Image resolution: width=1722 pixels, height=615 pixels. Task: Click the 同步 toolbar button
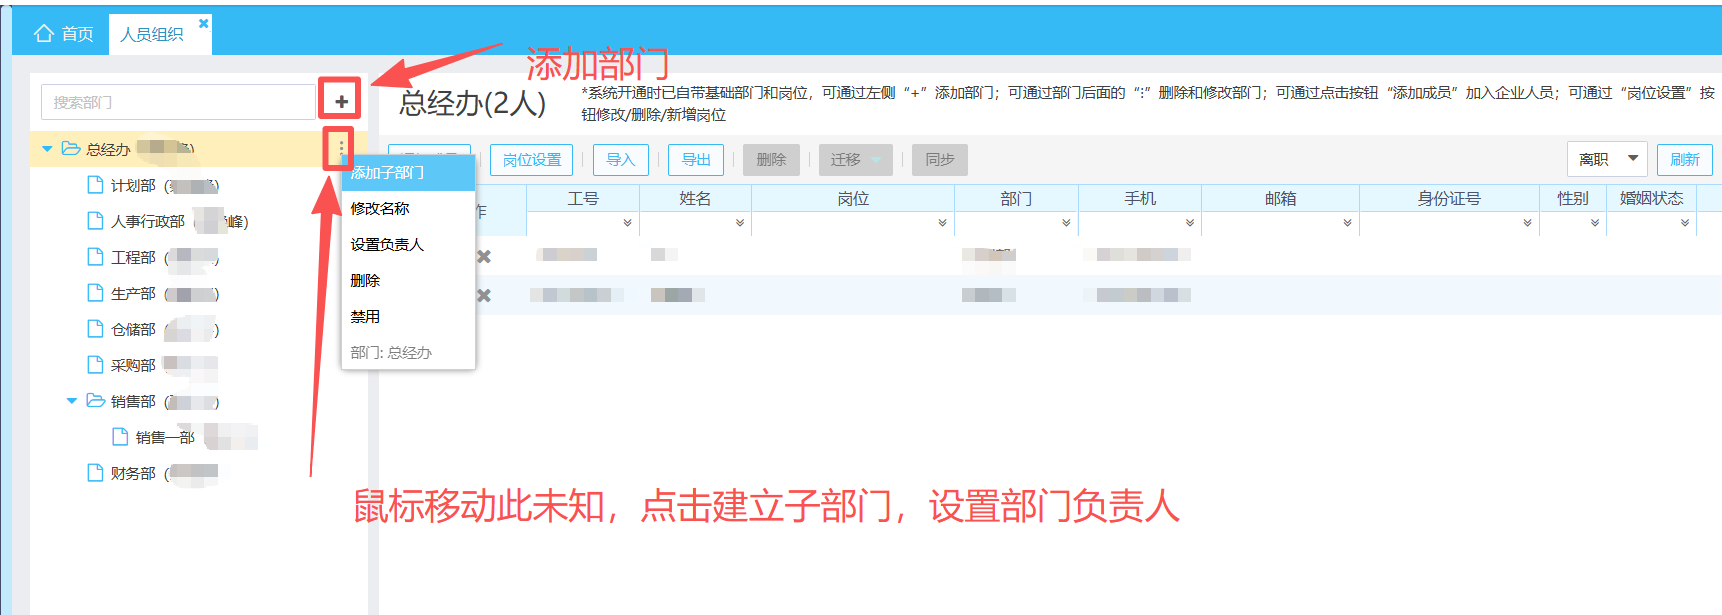point(940,159)
